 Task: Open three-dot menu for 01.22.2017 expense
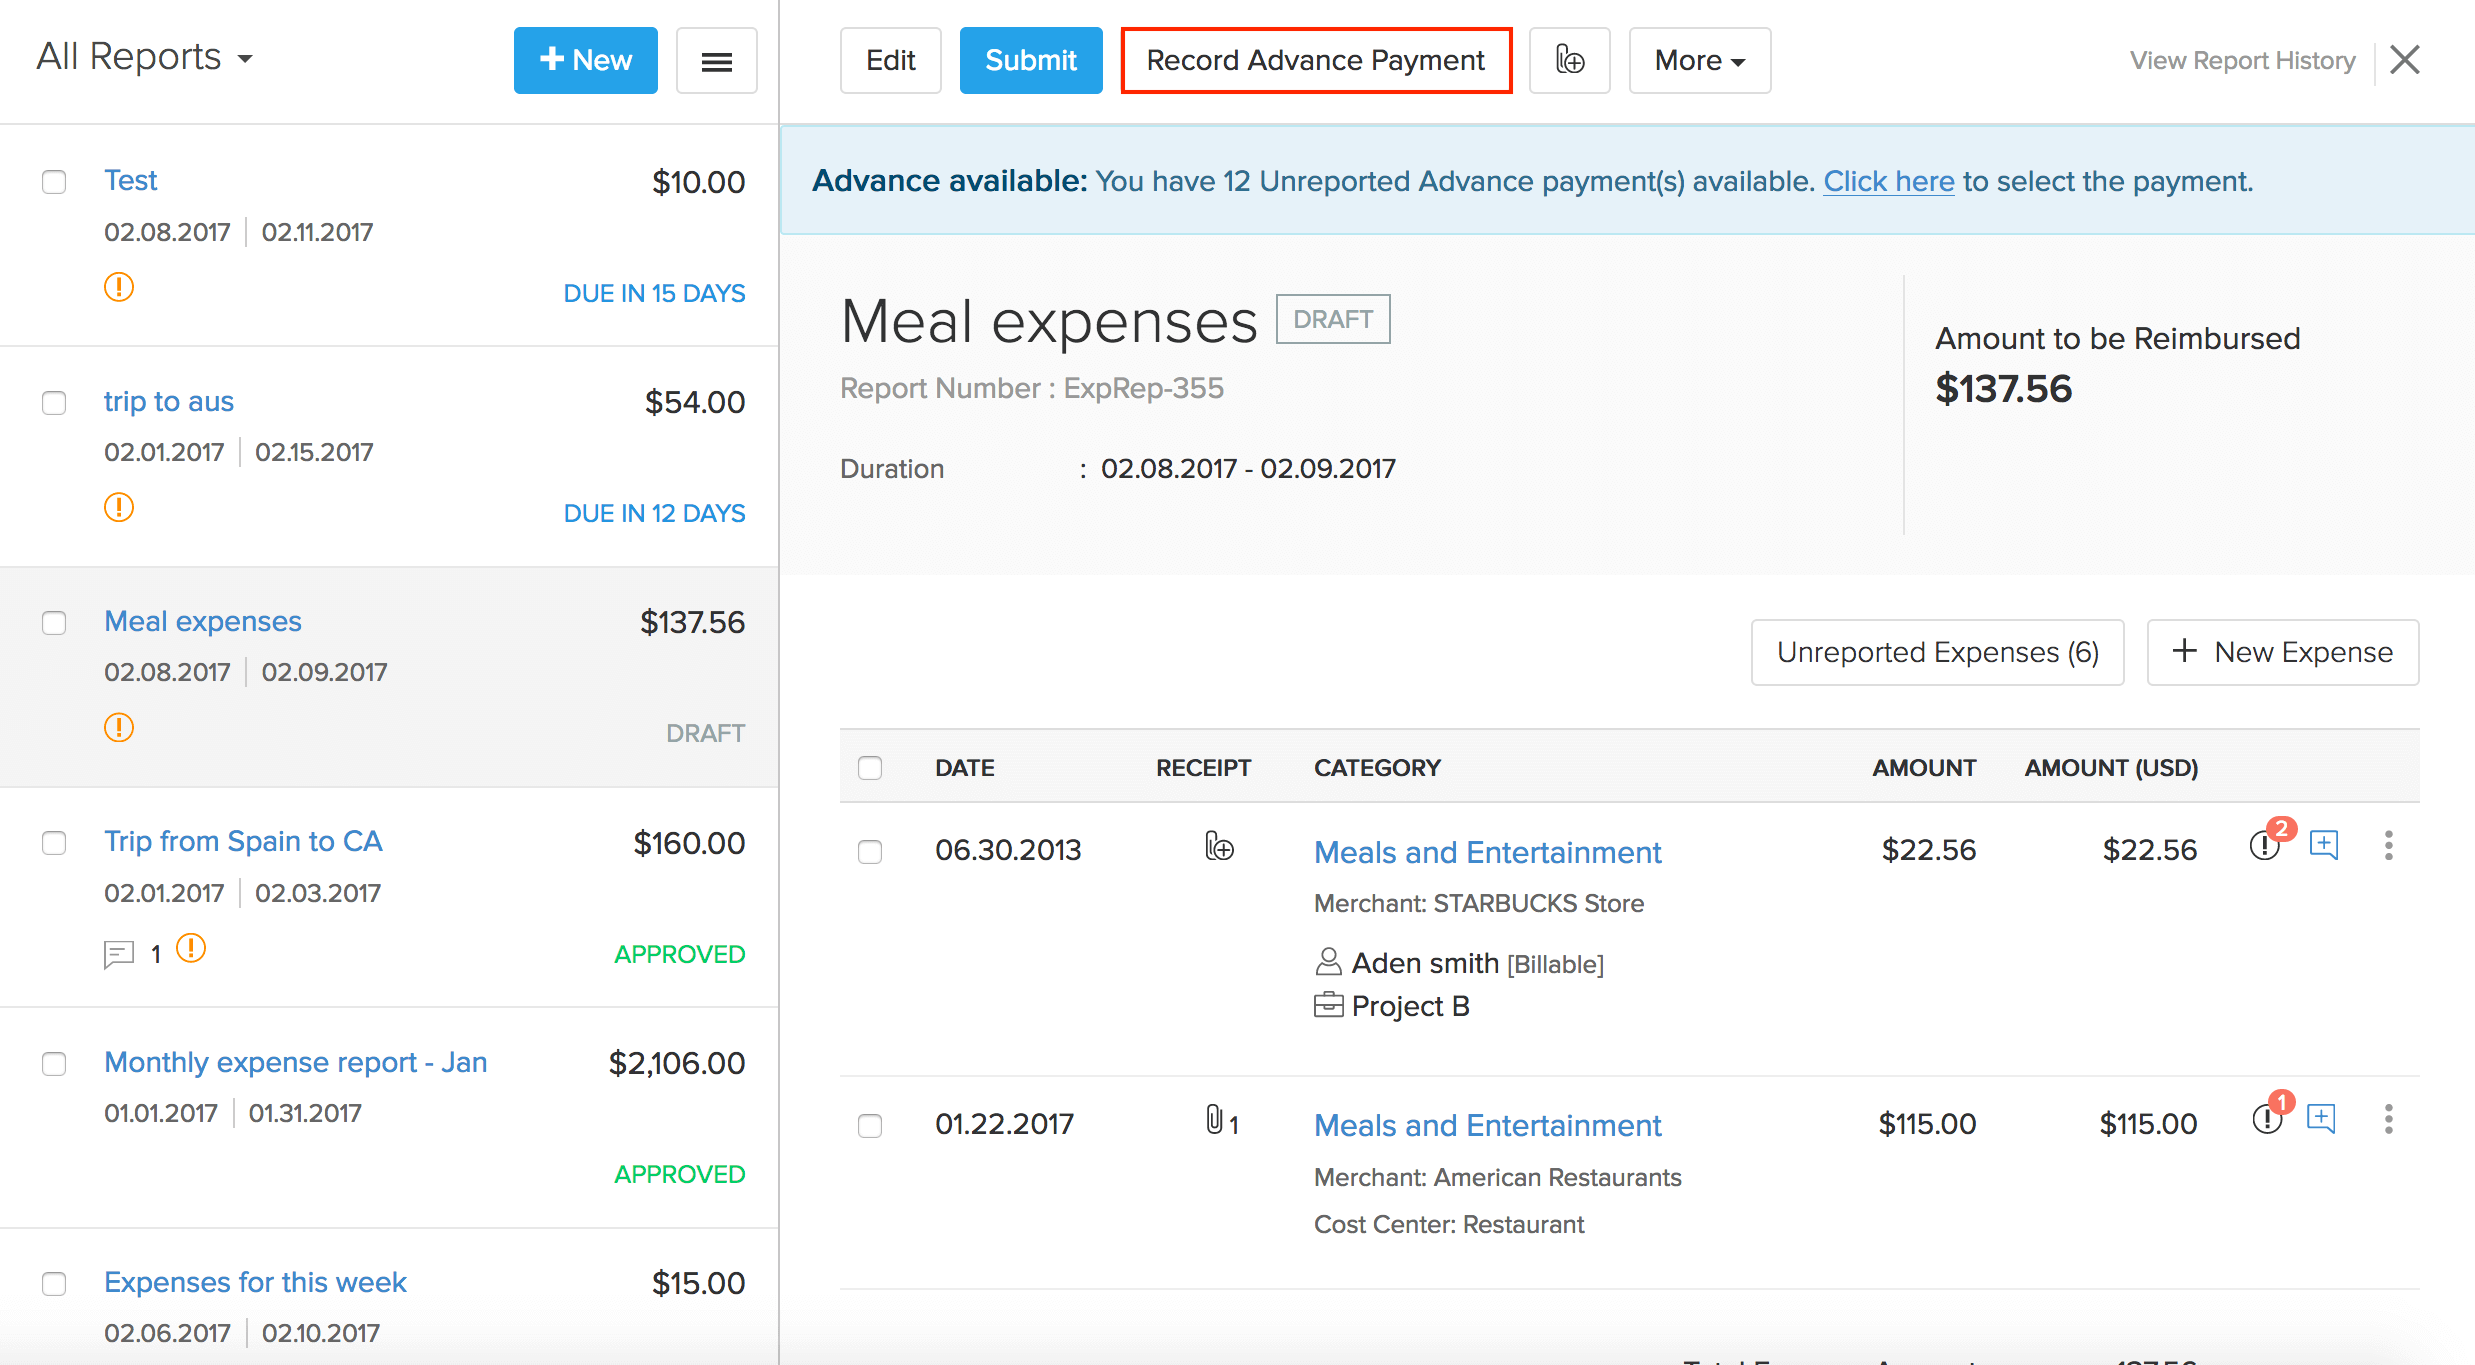tap(2388, 1119)
